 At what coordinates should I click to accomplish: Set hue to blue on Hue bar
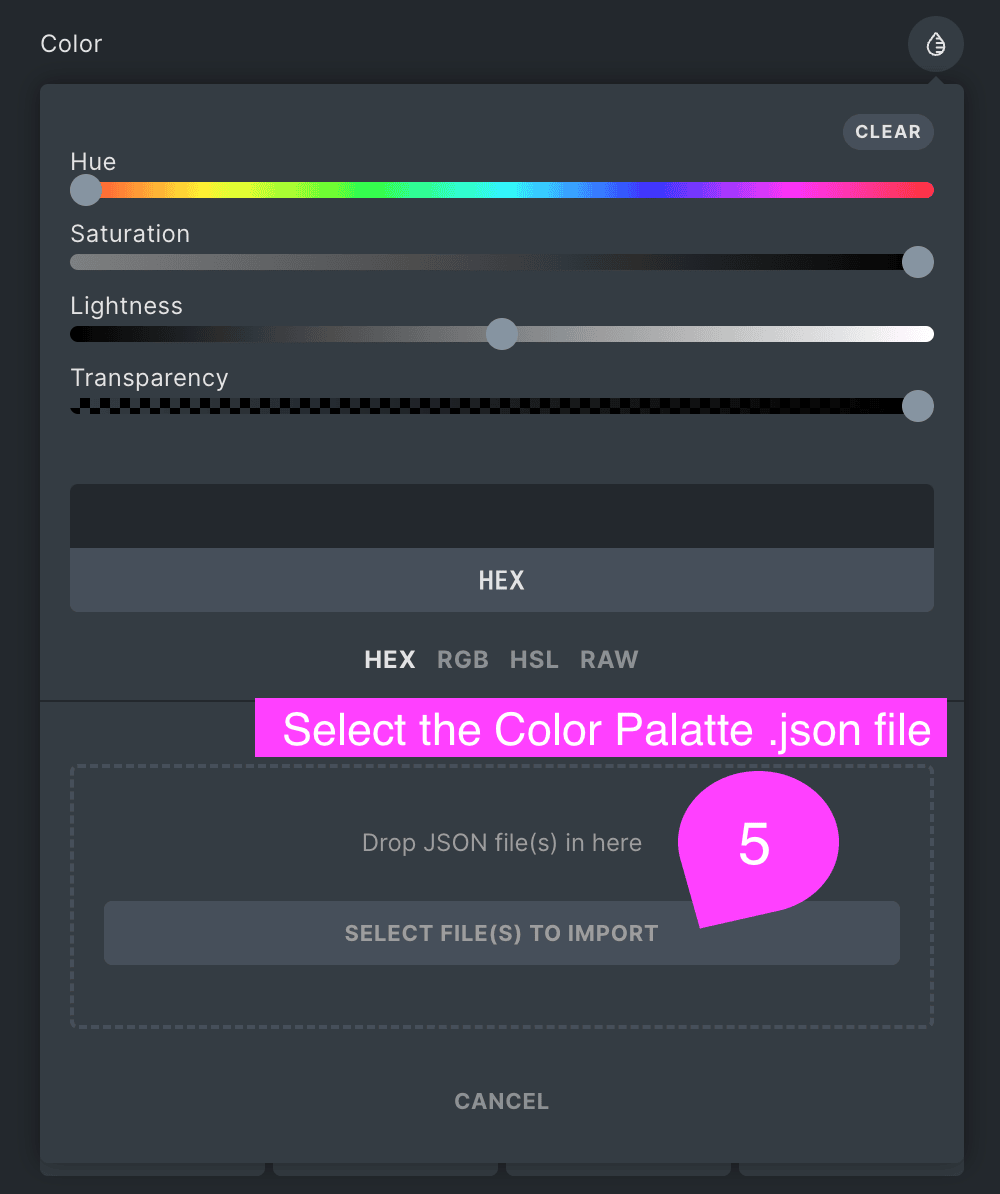647,190
